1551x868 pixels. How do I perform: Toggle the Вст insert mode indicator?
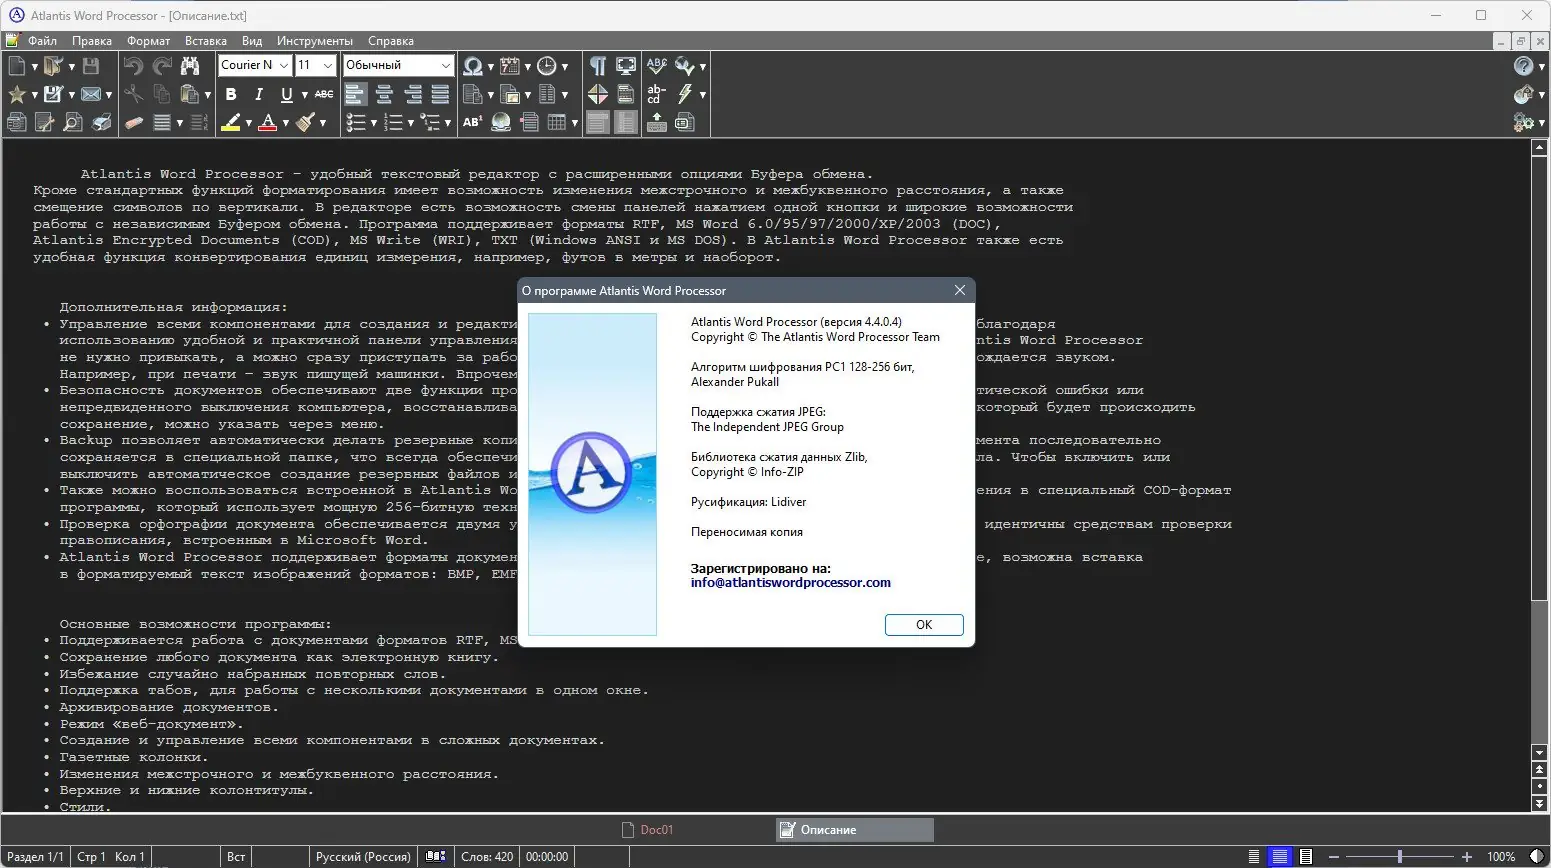[x=236, y=856]
